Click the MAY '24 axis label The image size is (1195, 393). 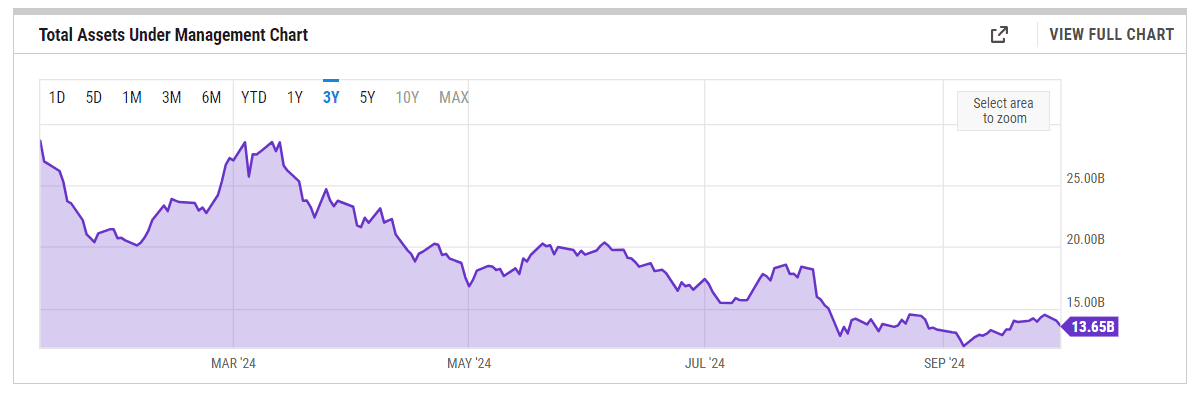(x=469, y=364)
